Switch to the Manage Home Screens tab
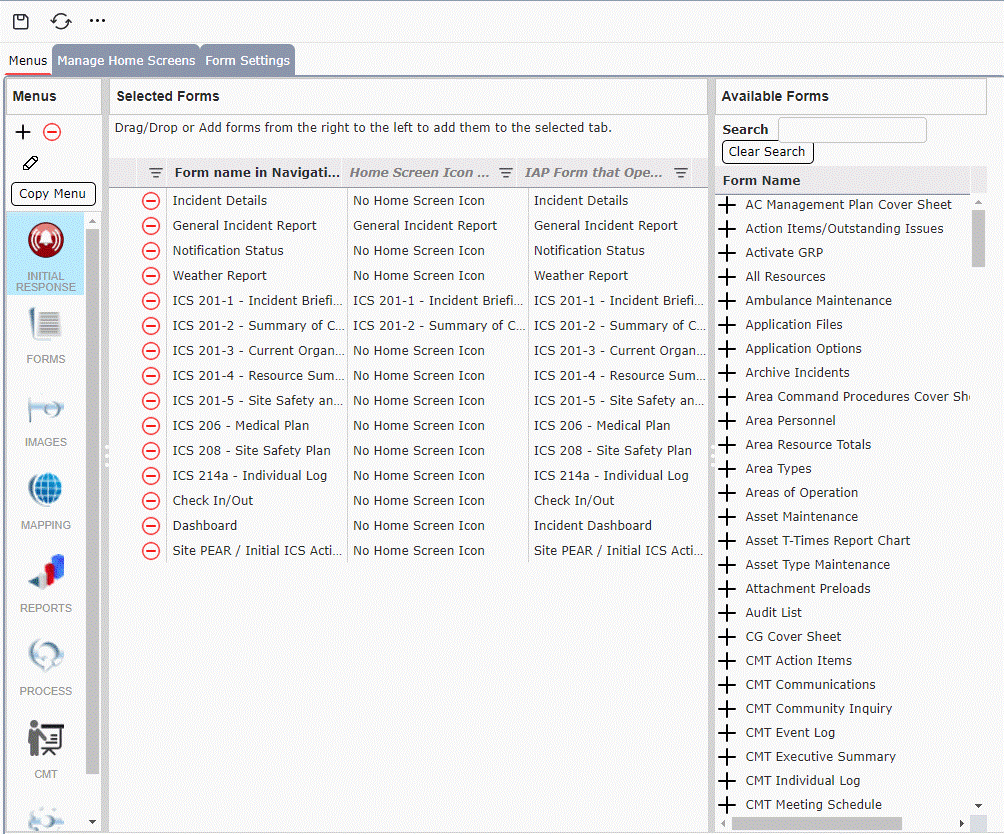Viewport: 1004px width, 834px height. coord(125,60)
